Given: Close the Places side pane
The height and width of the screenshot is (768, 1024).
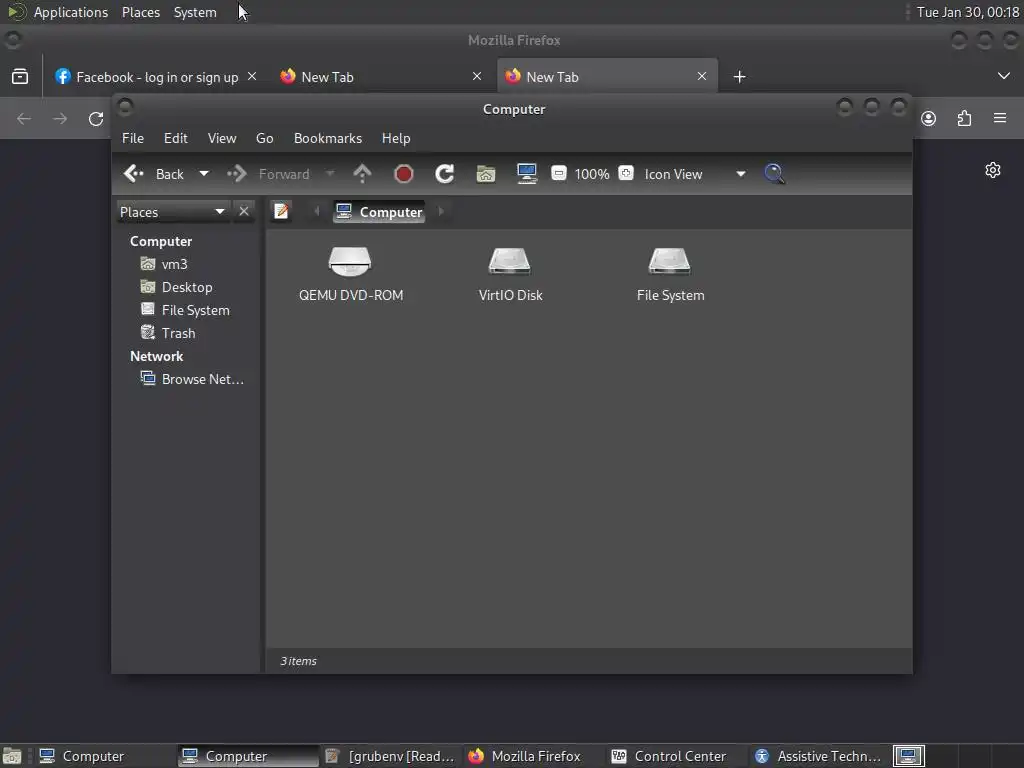Looking at the screenshot, I should (244, 212).
